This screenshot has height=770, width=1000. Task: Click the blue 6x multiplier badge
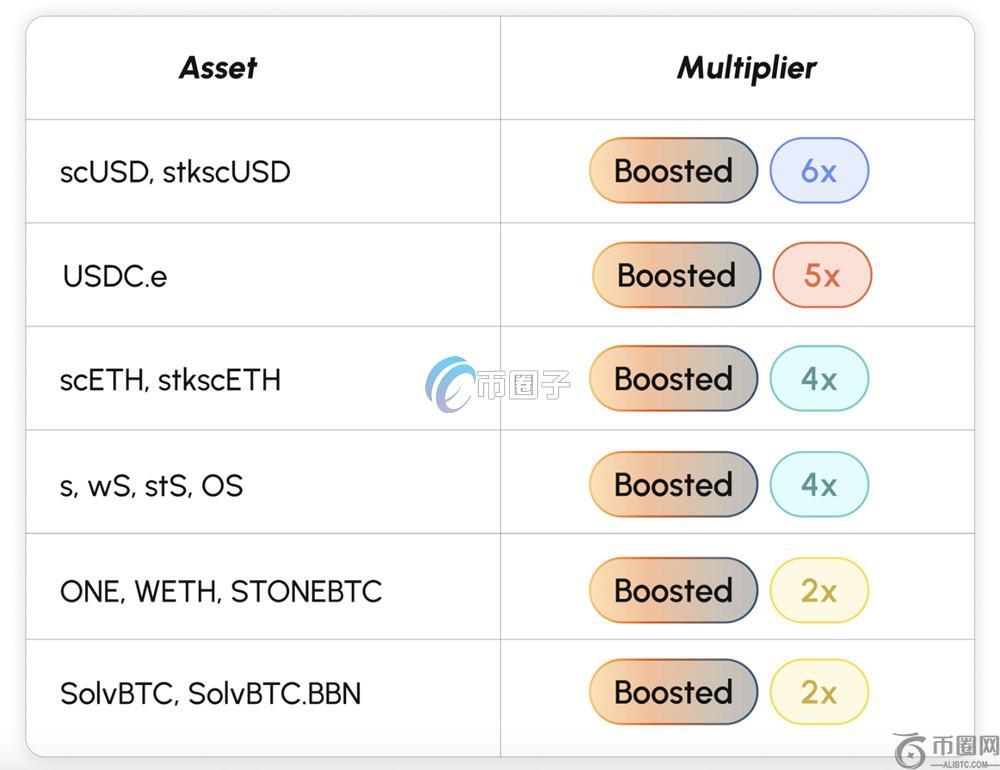coord(819,171)
